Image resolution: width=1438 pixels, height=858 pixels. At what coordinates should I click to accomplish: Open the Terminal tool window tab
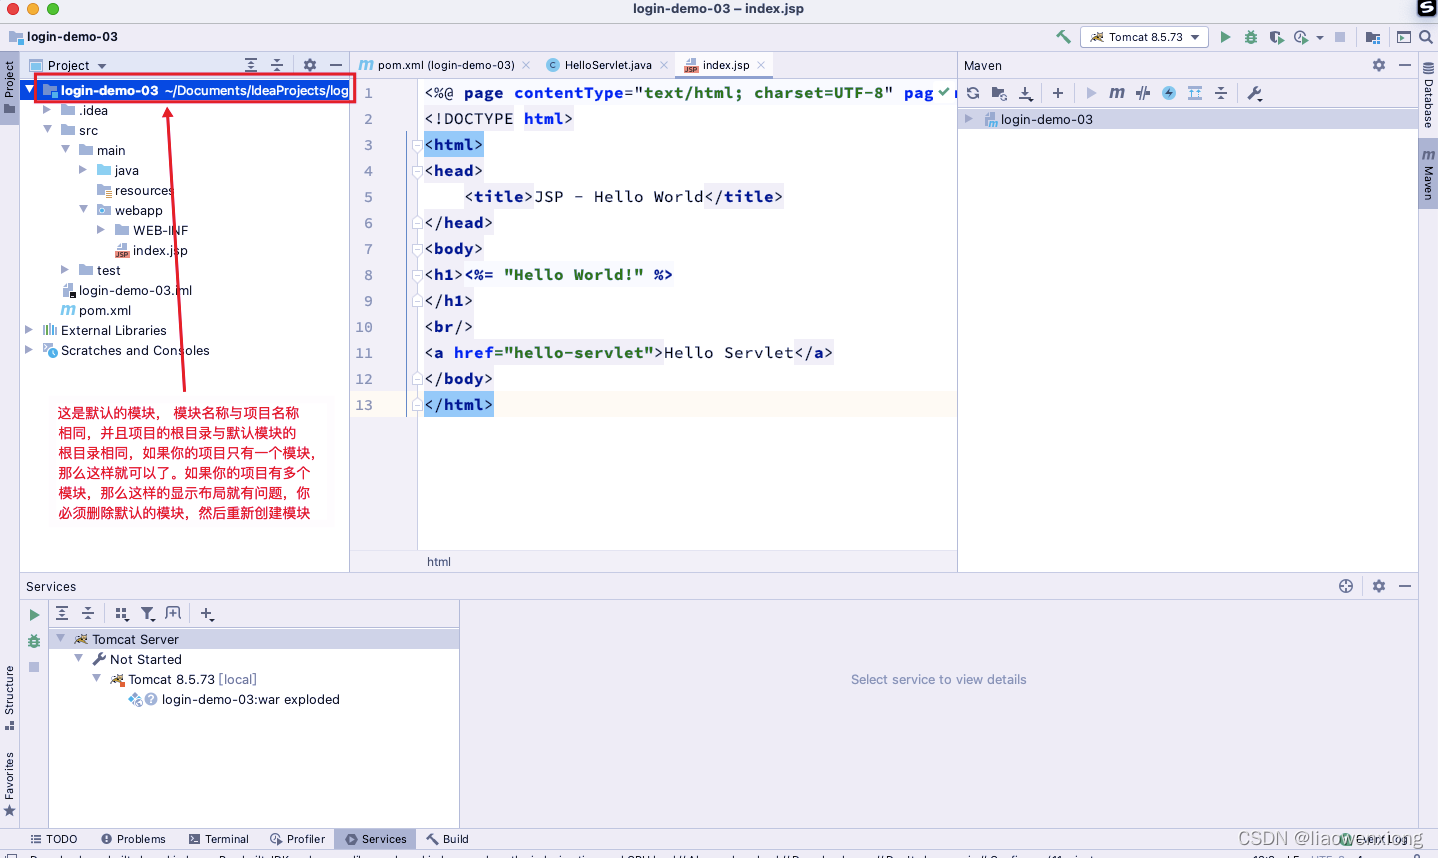[219, 839]
